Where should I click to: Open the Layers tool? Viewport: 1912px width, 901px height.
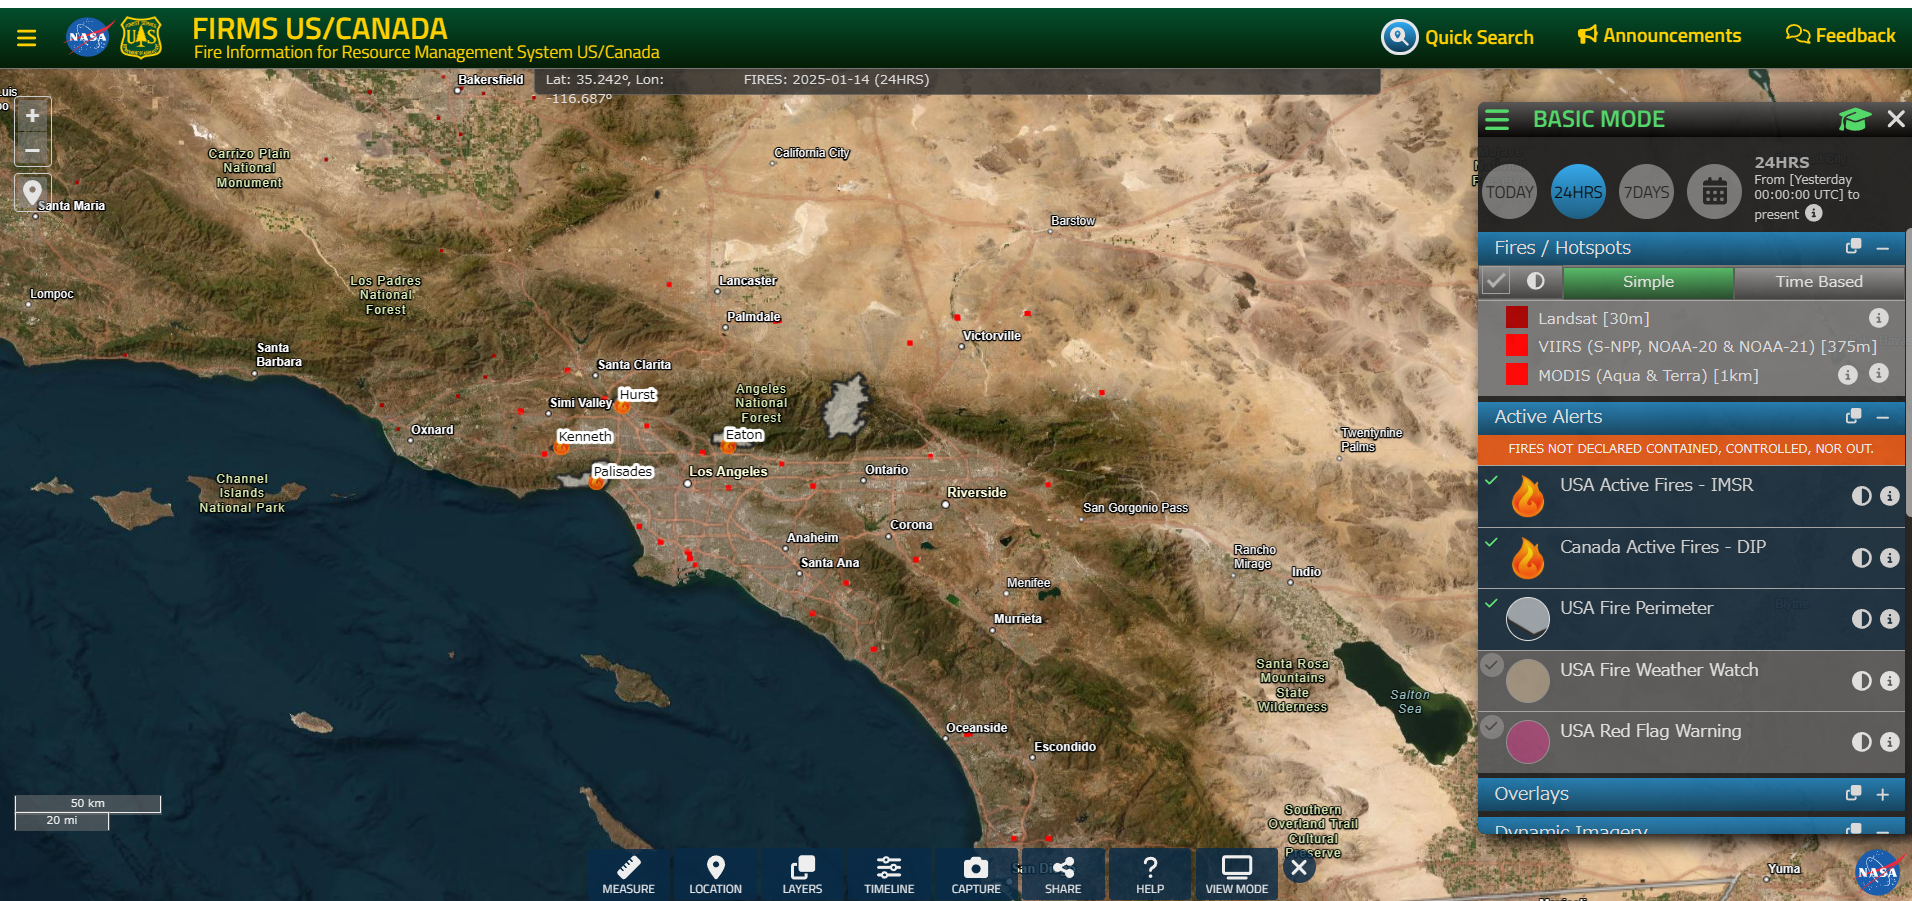802,874
